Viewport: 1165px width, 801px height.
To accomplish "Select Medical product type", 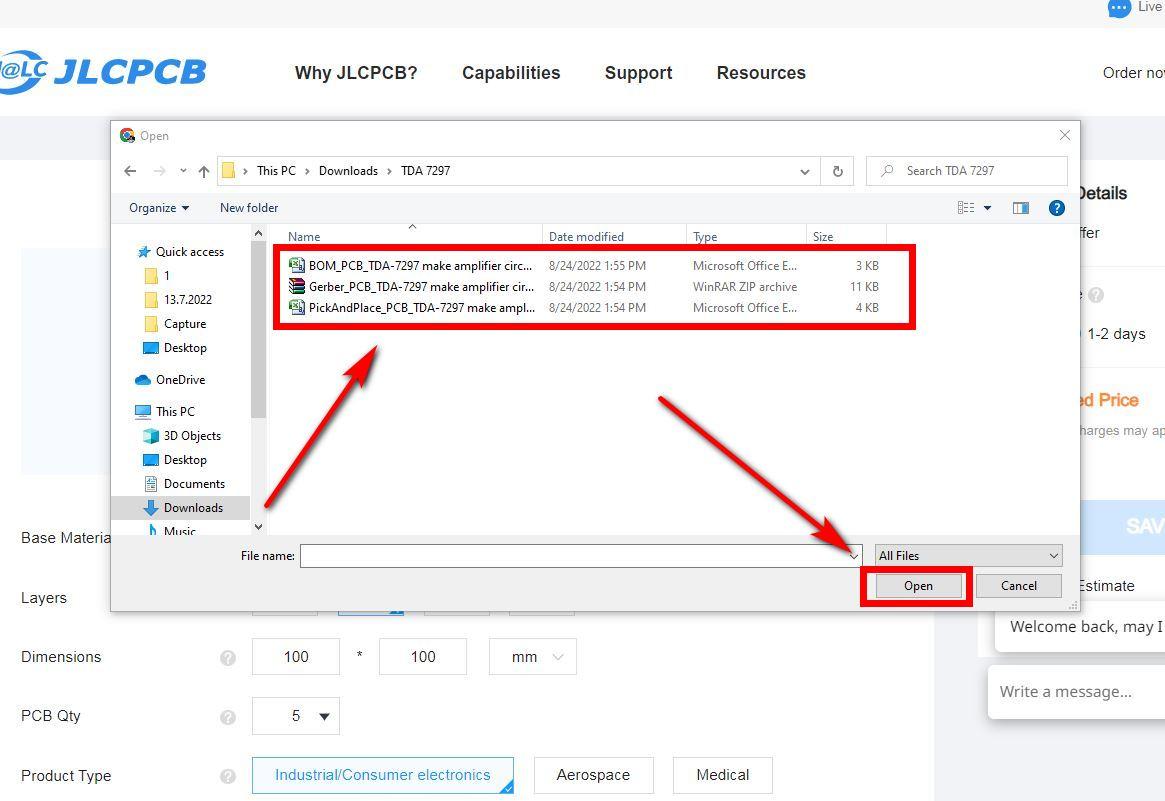I will click(723, 775).
